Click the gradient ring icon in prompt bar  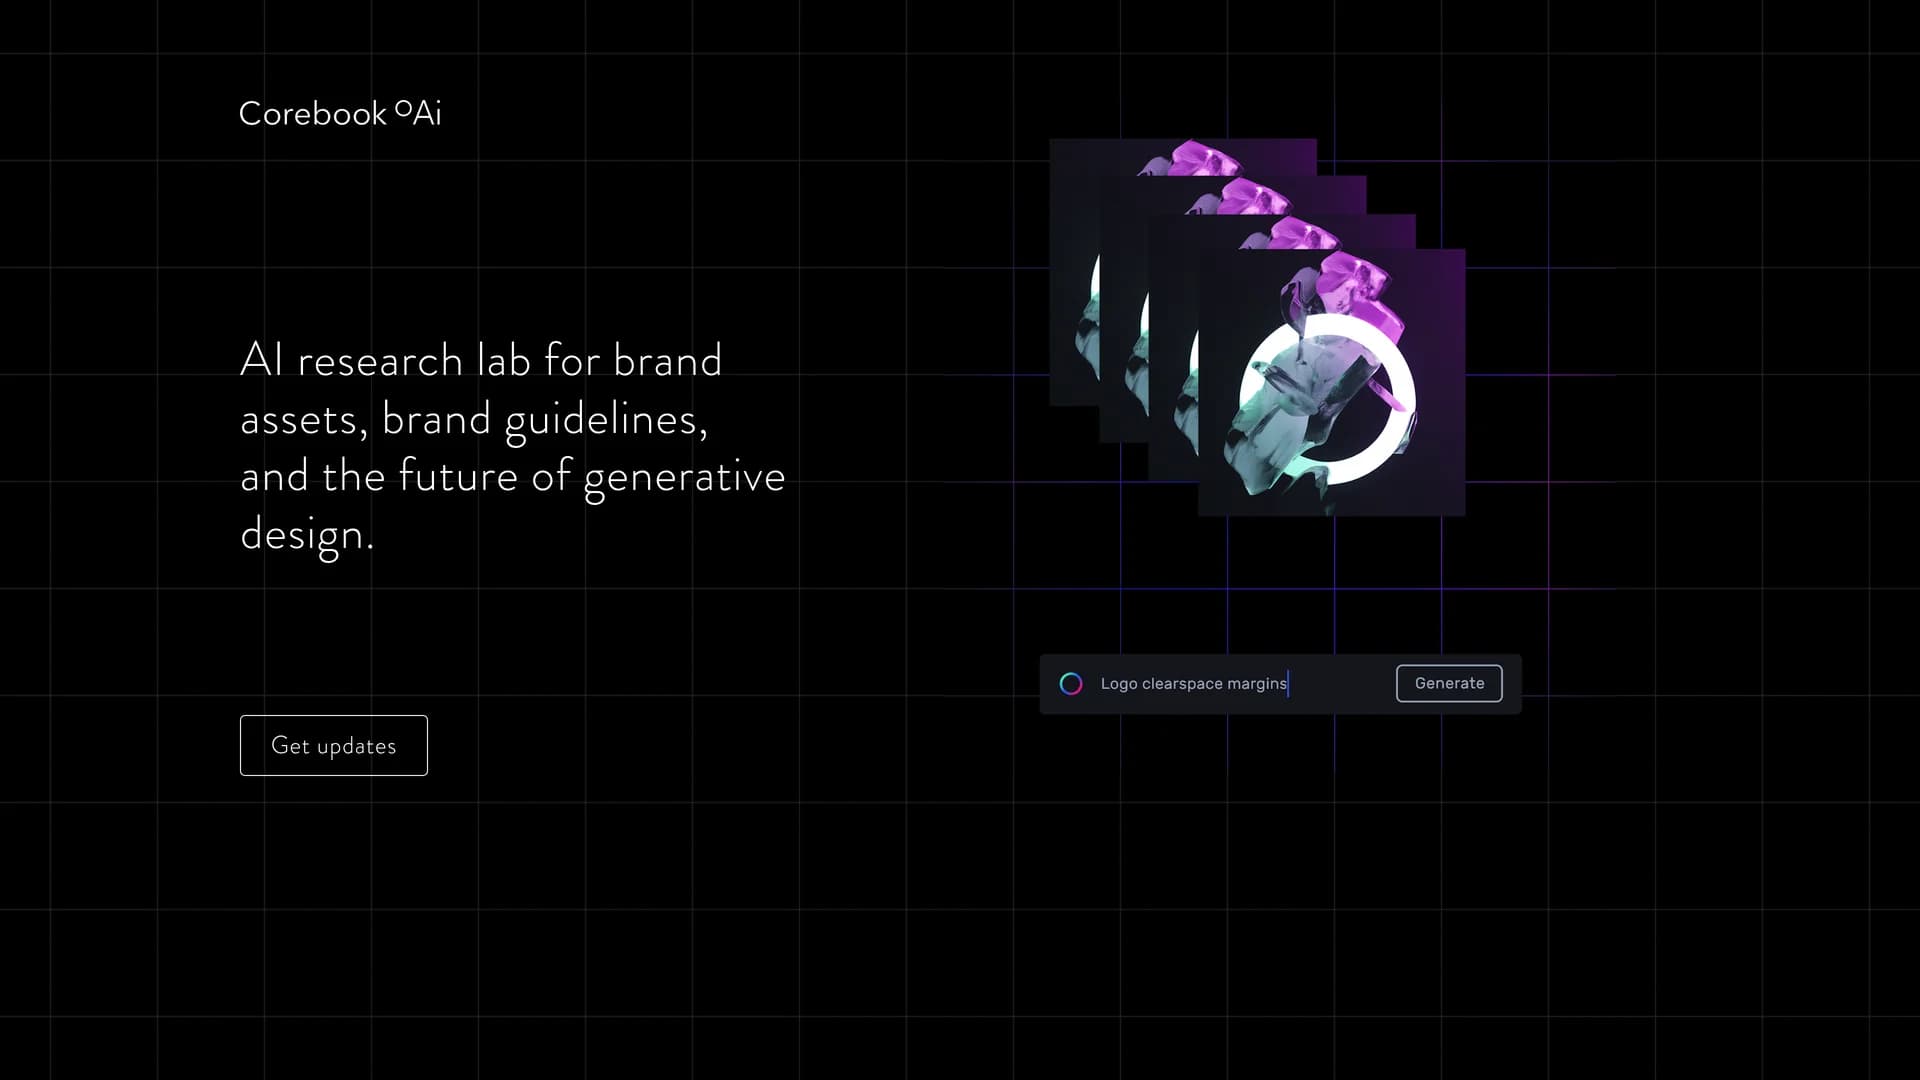pyautogui.click(x=1071, y=684)
